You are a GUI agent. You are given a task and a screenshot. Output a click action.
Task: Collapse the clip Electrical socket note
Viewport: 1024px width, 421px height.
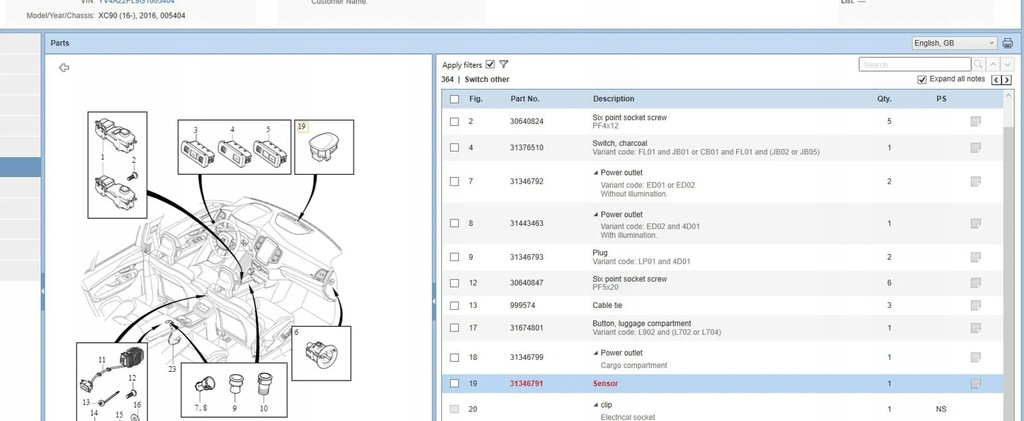coord(596,405)
